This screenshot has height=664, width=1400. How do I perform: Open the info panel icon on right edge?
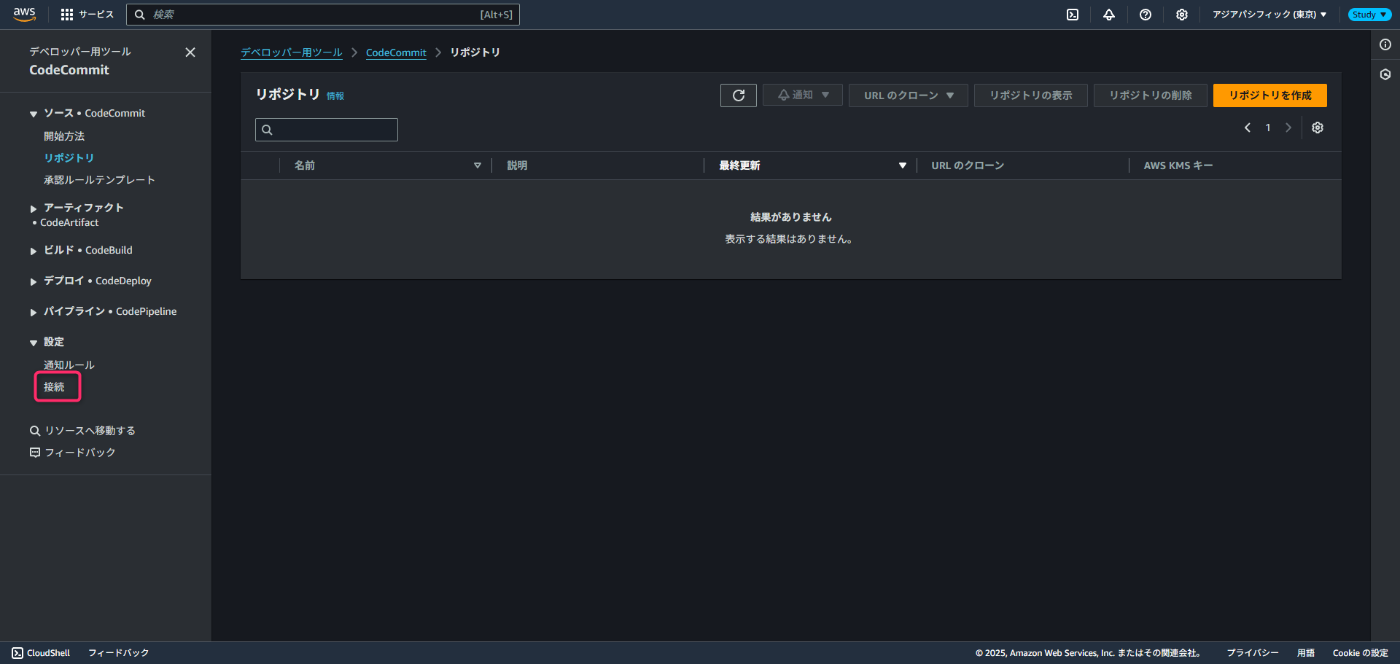pyautogui.click(x=1385, y=45)
